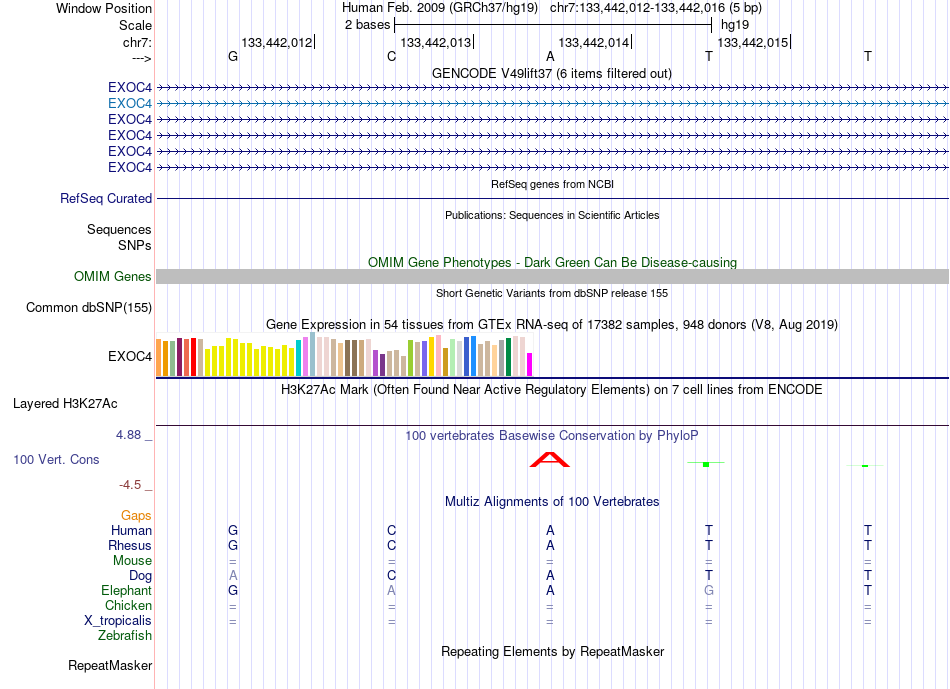Viewport: 950px width, 689px height.
Task: Click the 133,442,014 coordinate label
Action: [x=594, y=42]
